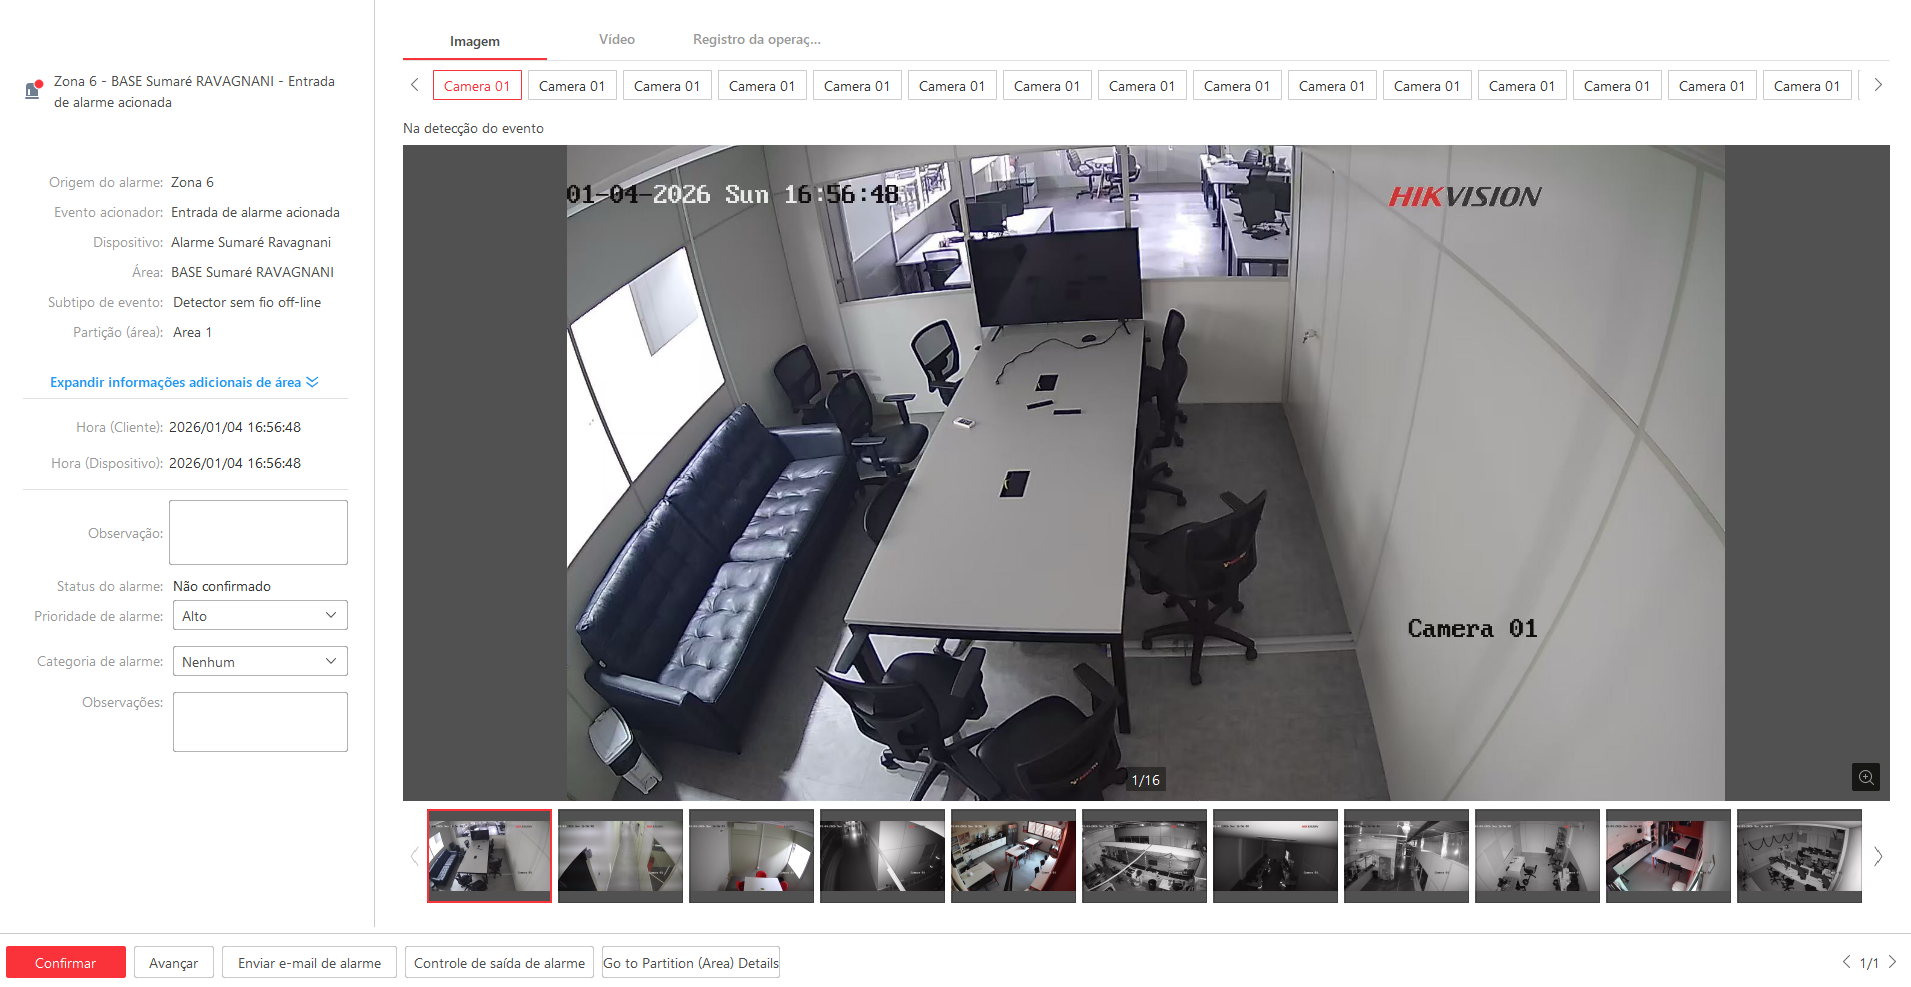
Task: Click Go to Partition (Area) Details
Action: click(x=690, y=963)
